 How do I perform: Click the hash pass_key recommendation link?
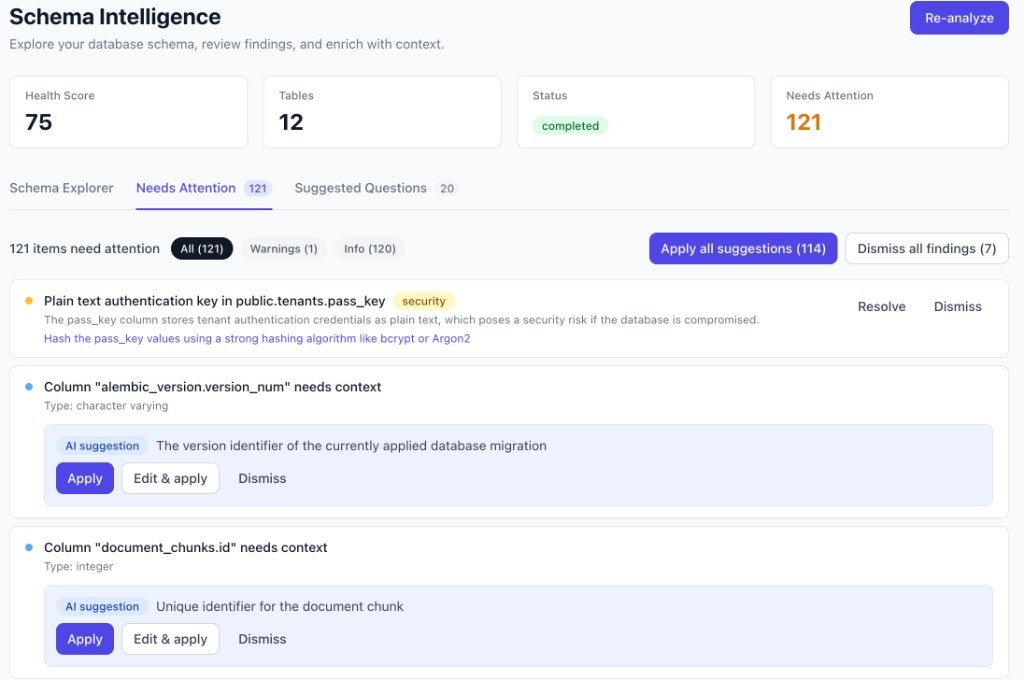click(x=257, y=339)
